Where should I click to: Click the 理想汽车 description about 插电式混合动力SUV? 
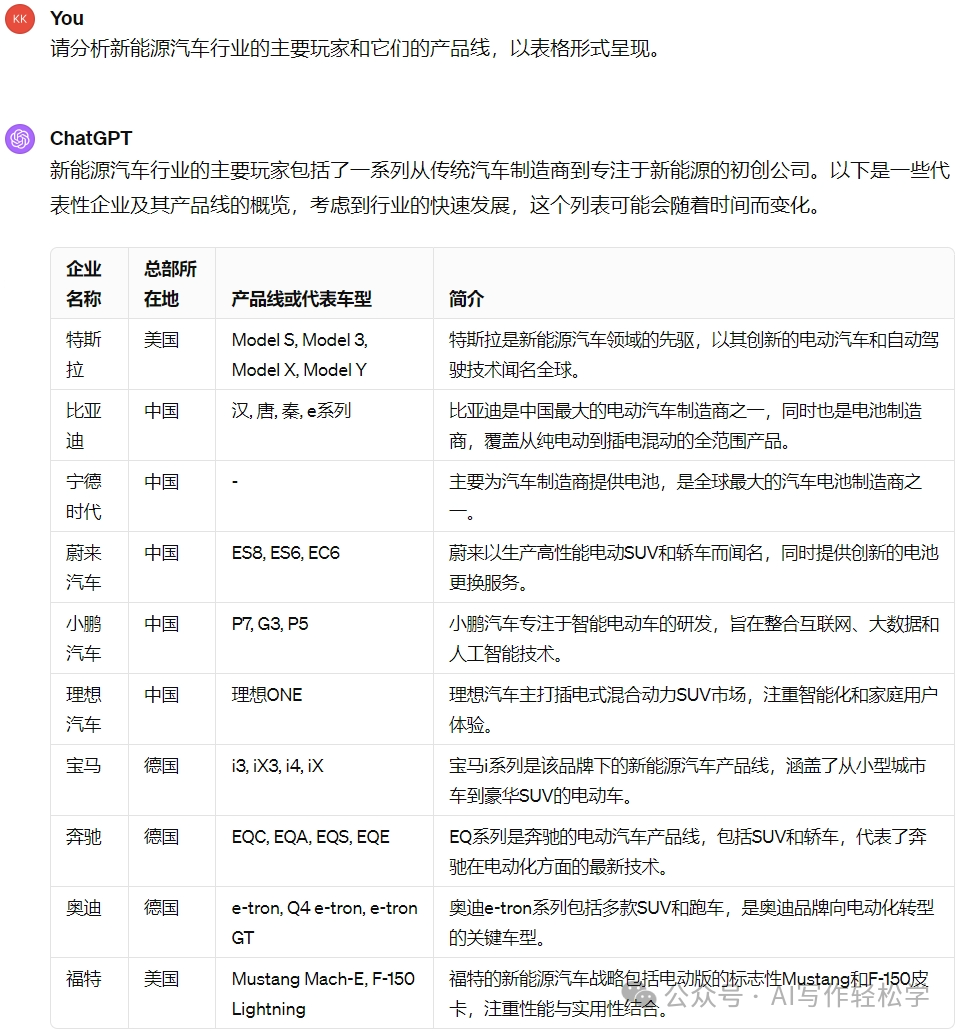point(694,710)
